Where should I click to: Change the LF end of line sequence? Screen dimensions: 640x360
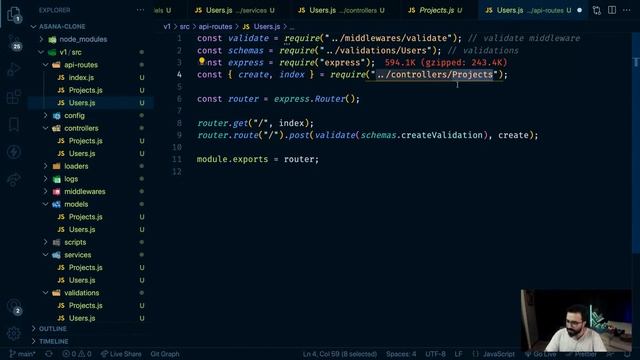point(459,354)
